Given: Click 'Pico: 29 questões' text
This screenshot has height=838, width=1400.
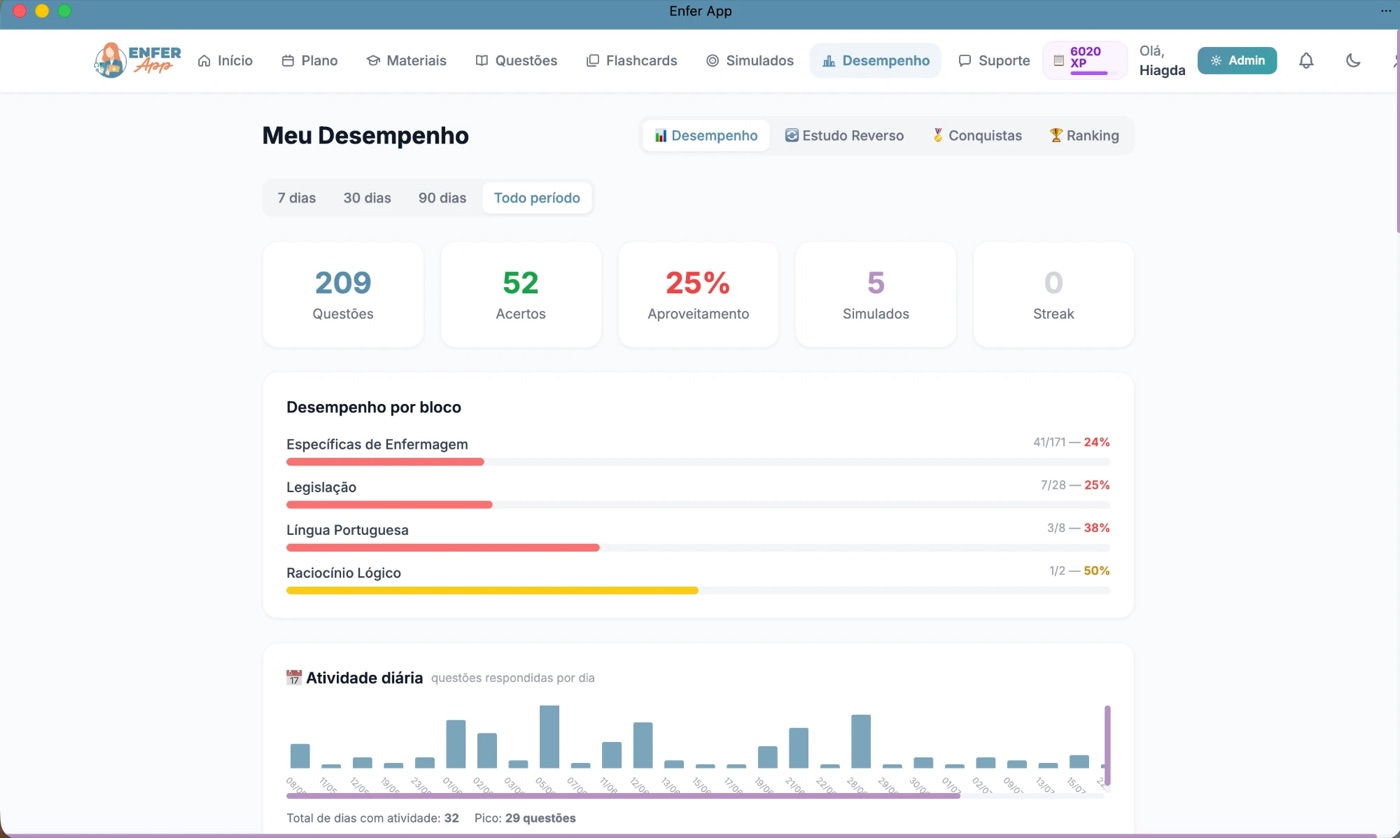Looking at the screenshot, I should [525, 818].
